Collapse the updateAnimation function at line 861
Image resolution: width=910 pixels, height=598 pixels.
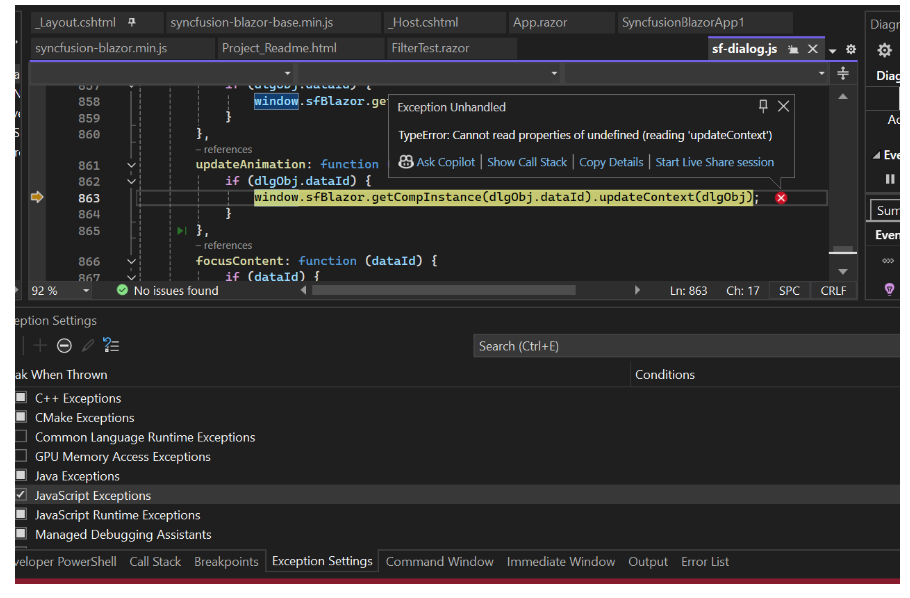(x=131, y=165)
